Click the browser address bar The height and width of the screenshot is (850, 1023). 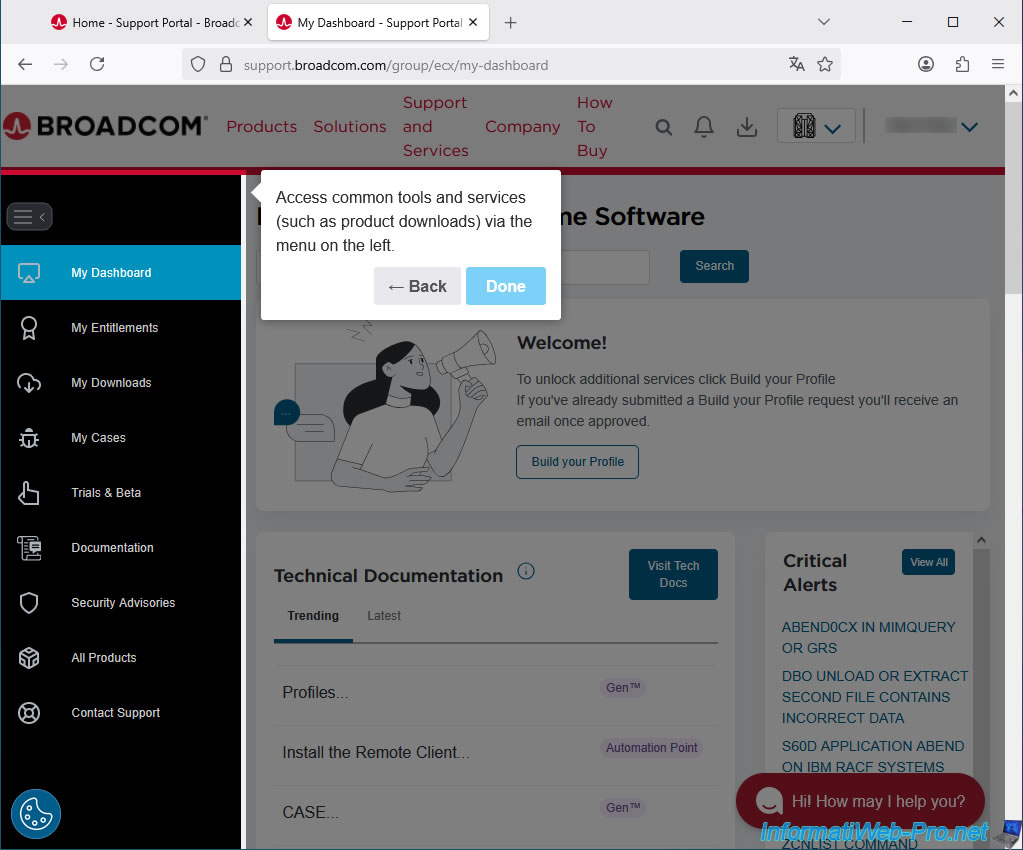[500, 65]
